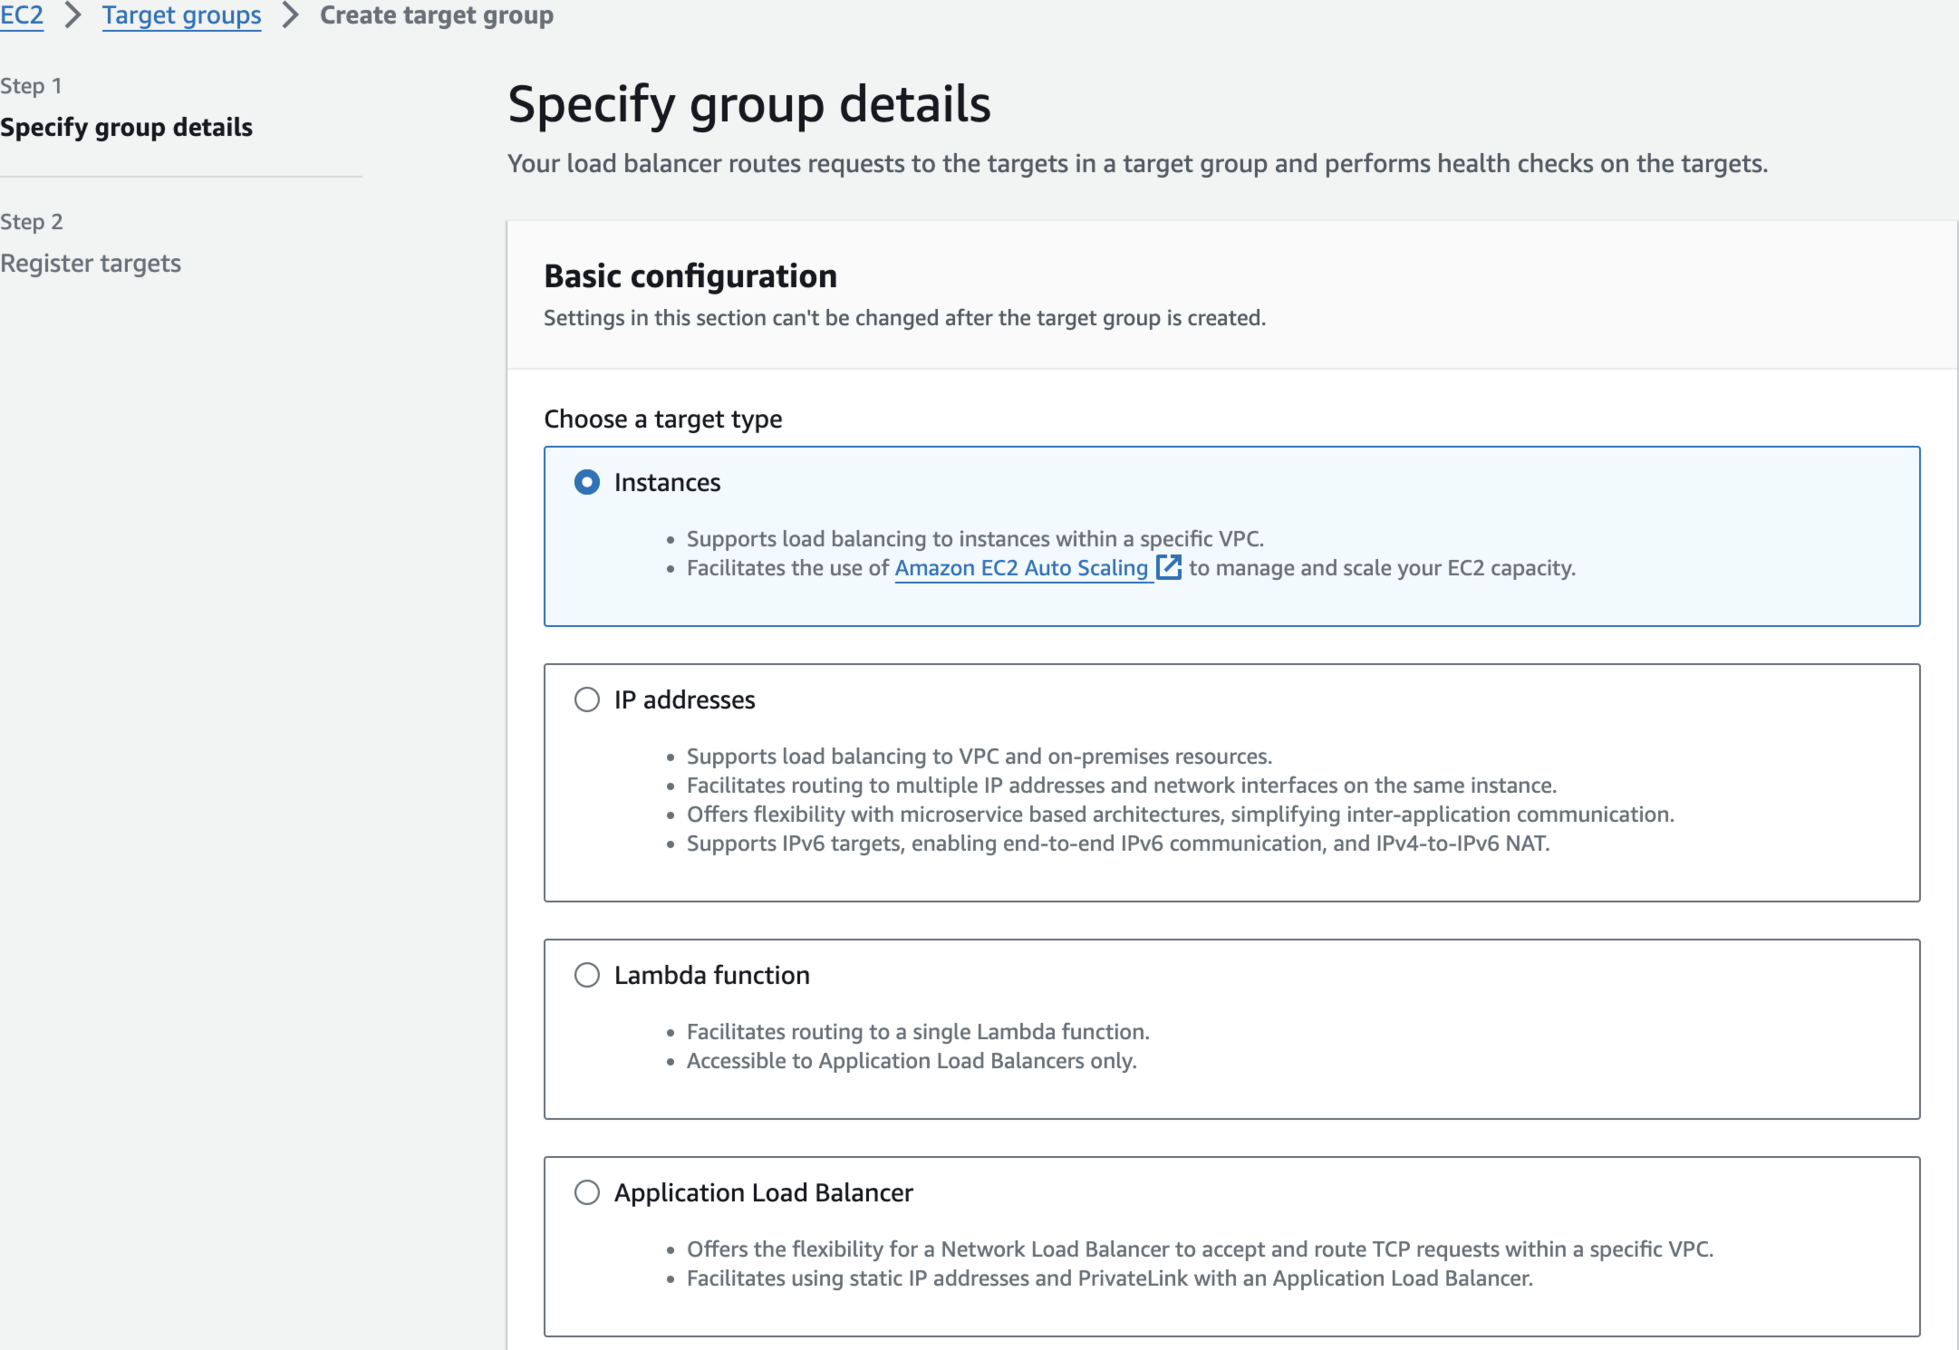The width and height of the screenshot is (1959, 1350).
Task: Click the IP addresses option label
Action: coord(684,699)
